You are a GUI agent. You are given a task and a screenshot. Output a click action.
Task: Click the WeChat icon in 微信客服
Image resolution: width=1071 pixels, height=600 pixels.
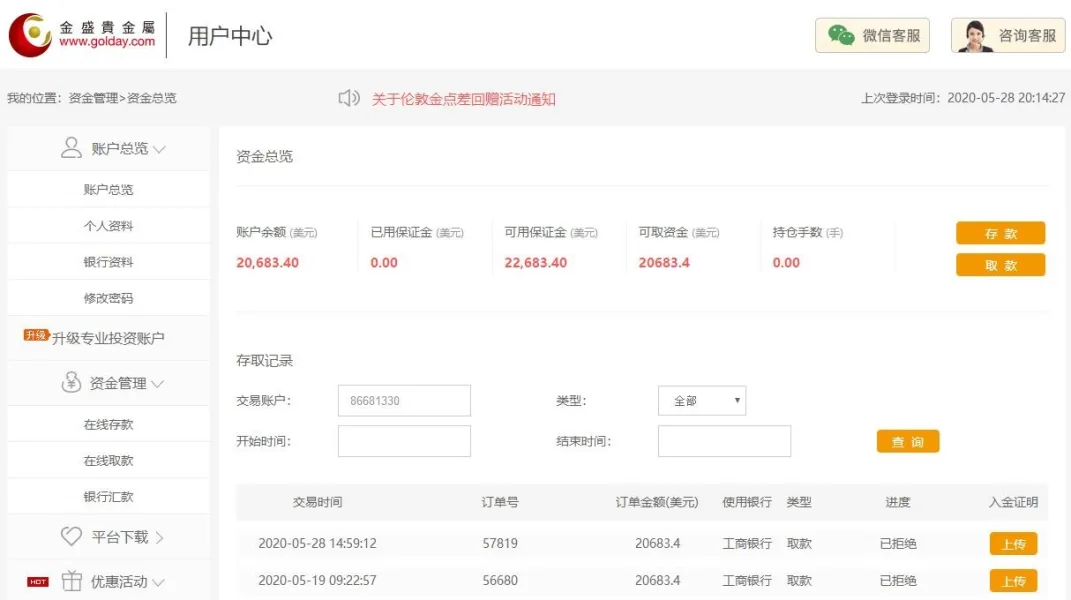pos(841,36)
